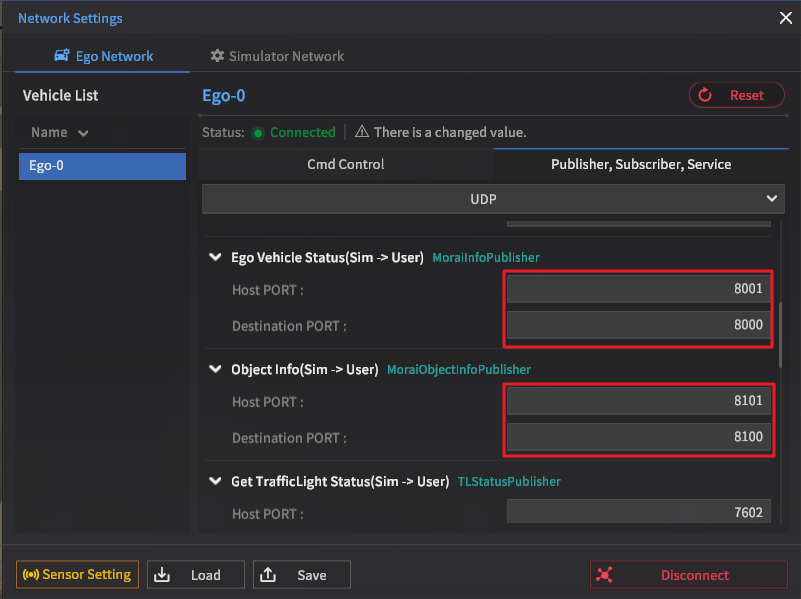Image resolution: width=801 pixels, height=599 pixels.
Task: Sort vehicle list by Name
Action: pyautogui.click(x=59, y=132)
